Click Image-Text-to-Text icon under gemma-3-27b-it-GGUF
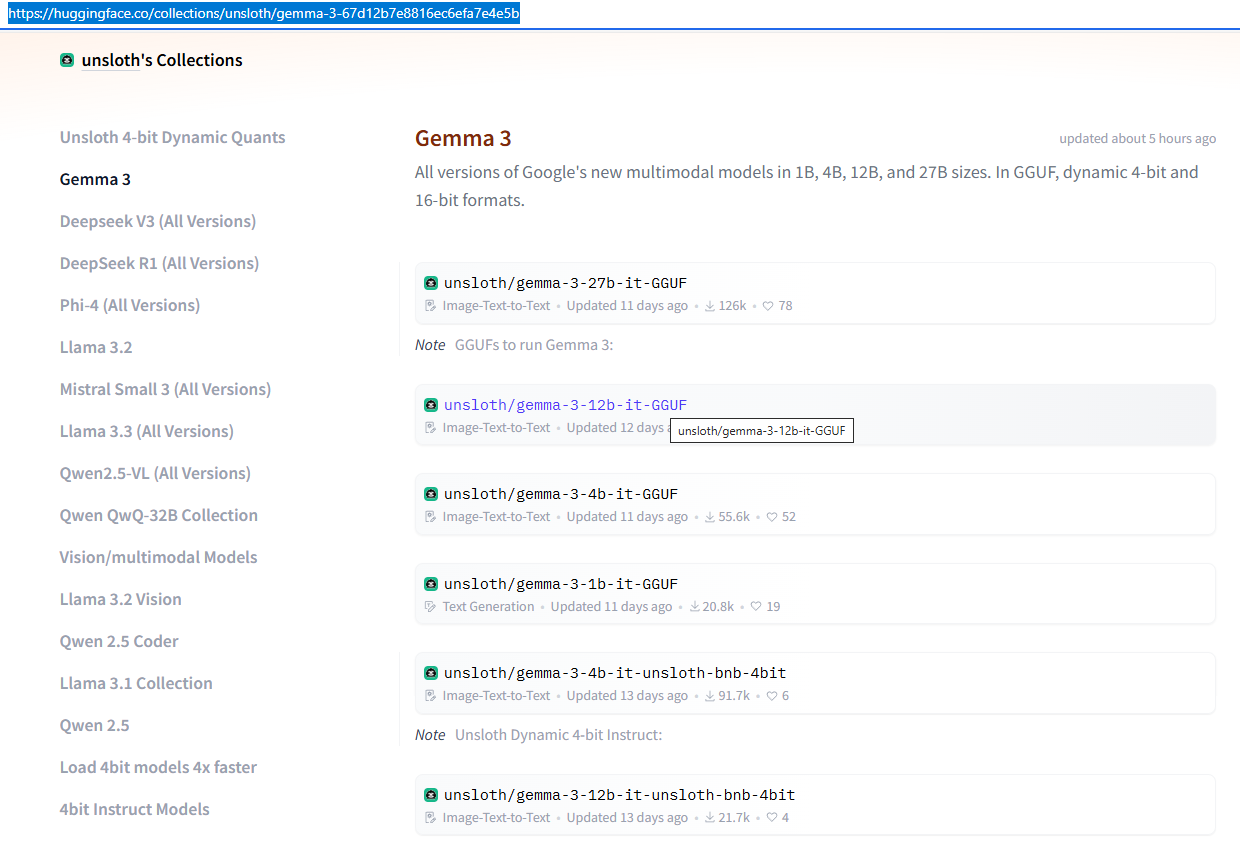The height and width of the screenshot is (846, 1240). (431, 306)
